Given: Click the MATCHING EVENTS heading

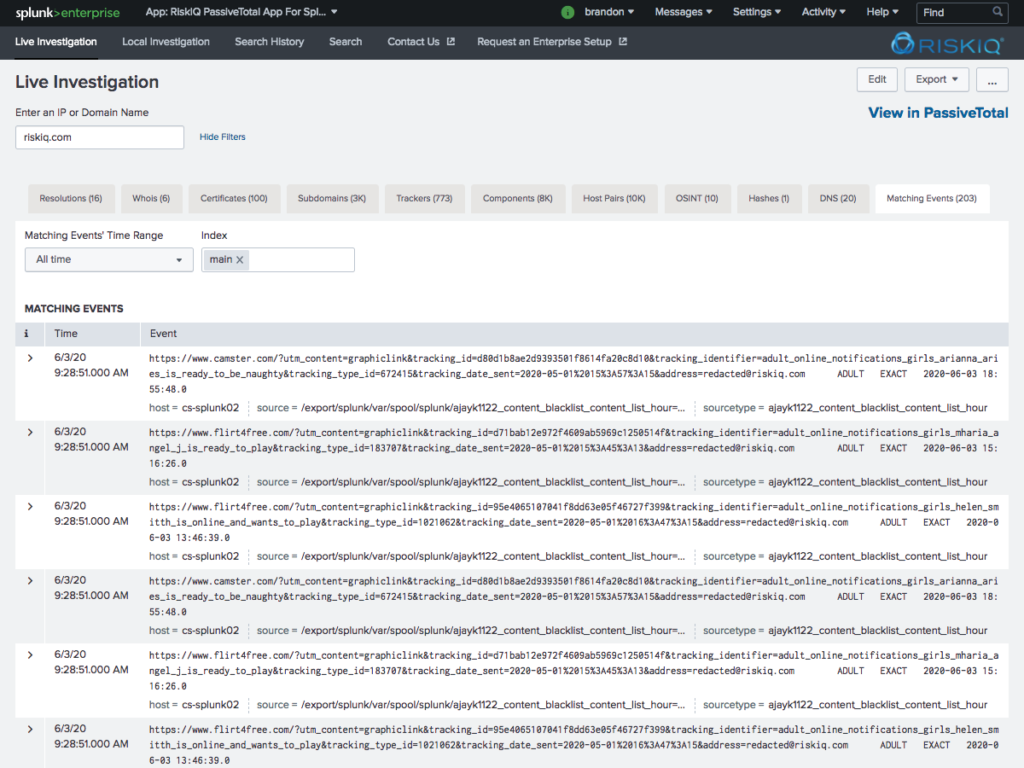Looking at the screenshot, I should tap(74, 309).
